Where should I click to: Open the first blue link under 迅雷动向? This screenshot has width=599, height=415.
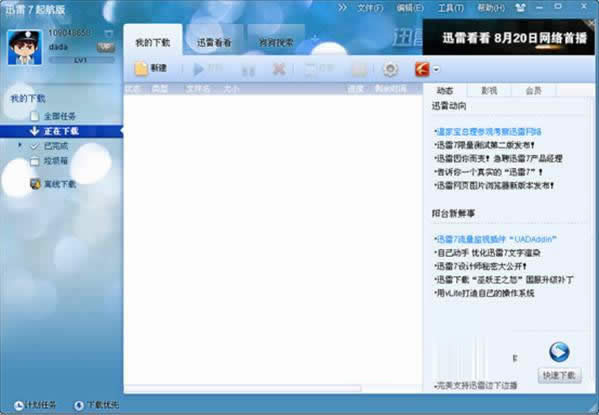click(488, 132)
